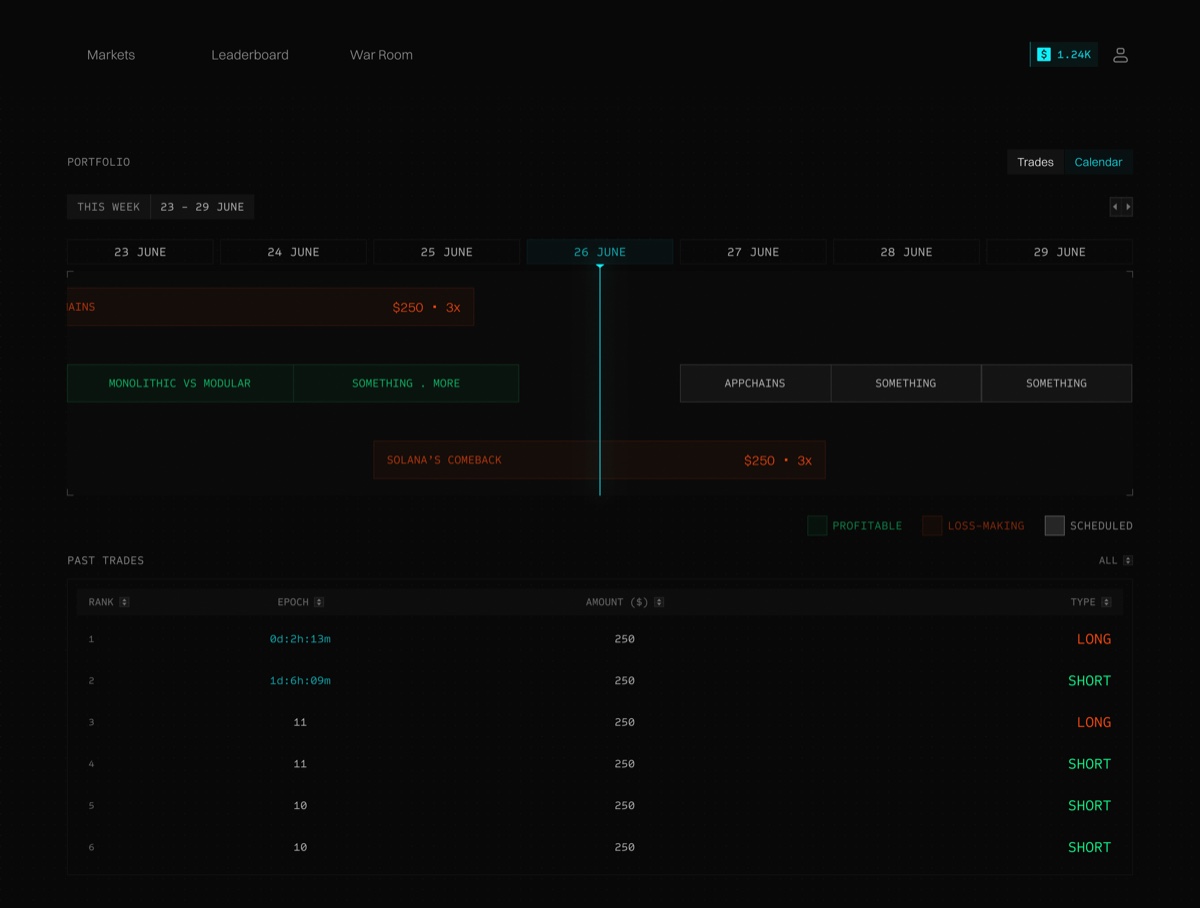Click the LOSS-MAKING legend swatch

[932, 526]
